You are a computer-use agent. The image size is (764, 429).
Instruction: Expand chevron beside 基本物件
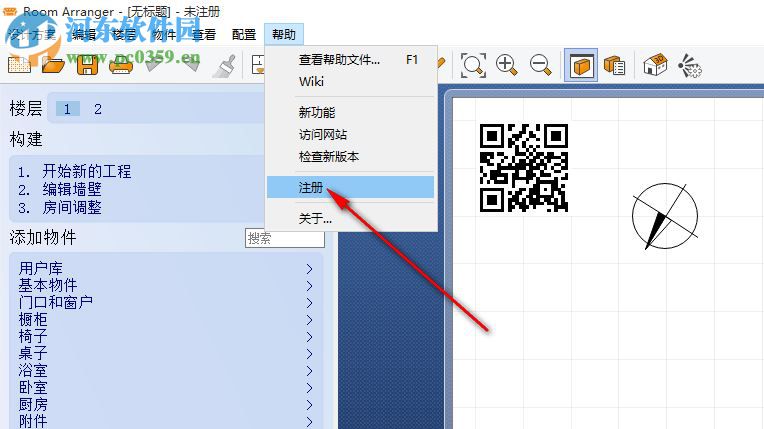tap(309, 286)
